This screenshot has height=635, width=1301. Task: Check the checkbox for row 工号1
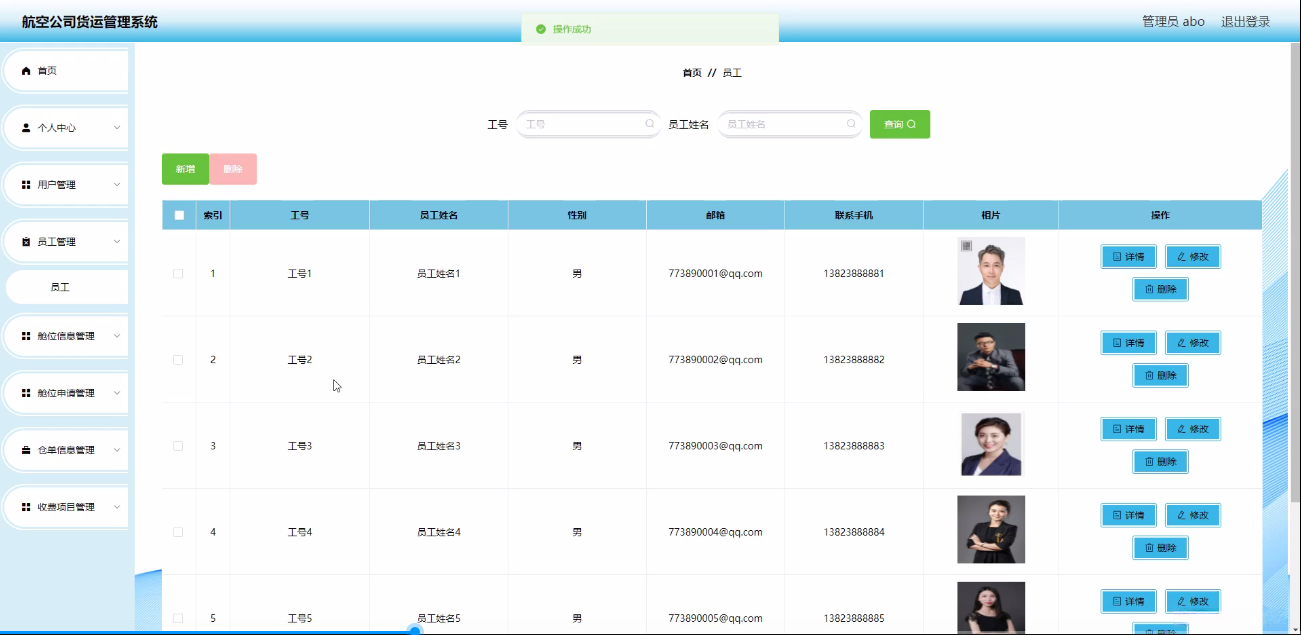point(178,274)
